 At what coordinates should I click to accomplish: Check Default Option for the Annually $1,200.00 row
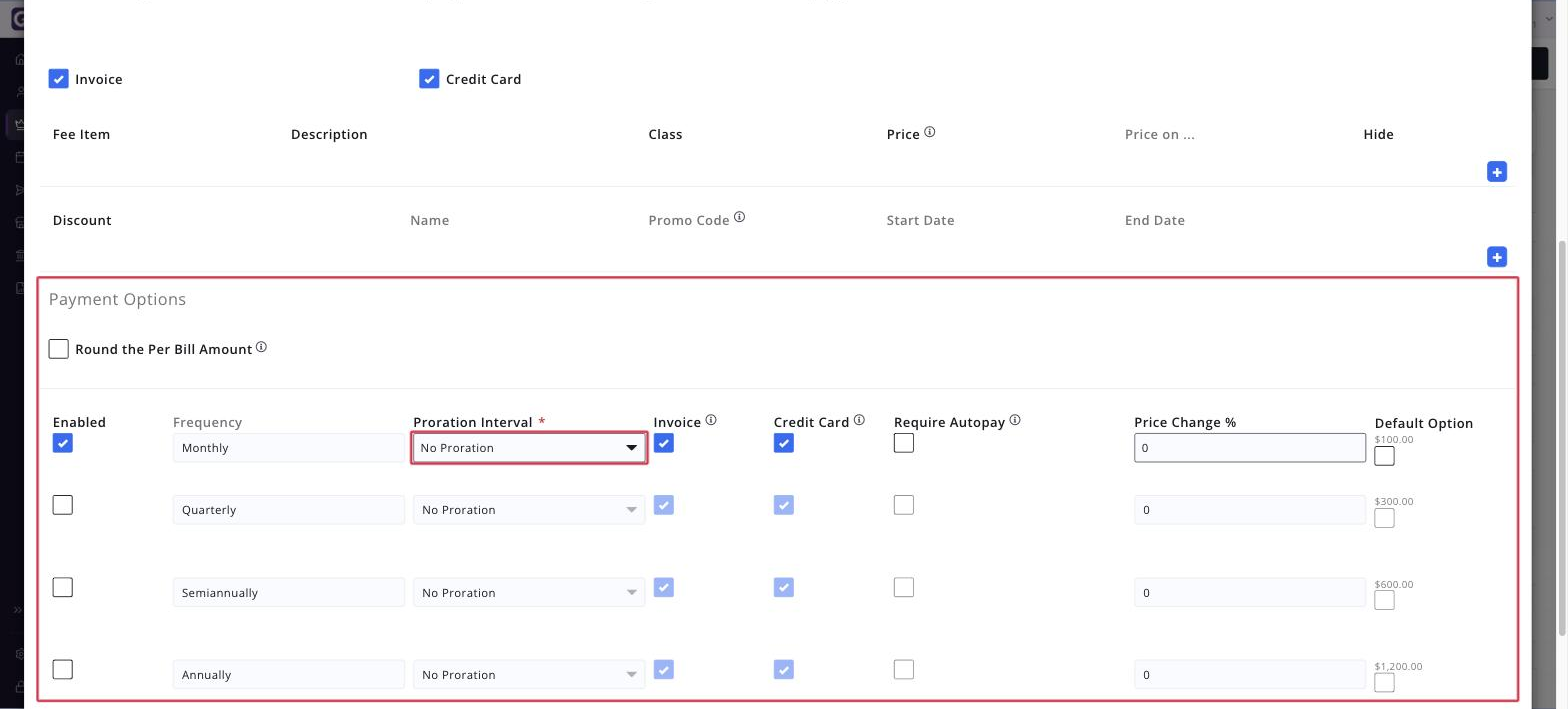click(1385, 683)
